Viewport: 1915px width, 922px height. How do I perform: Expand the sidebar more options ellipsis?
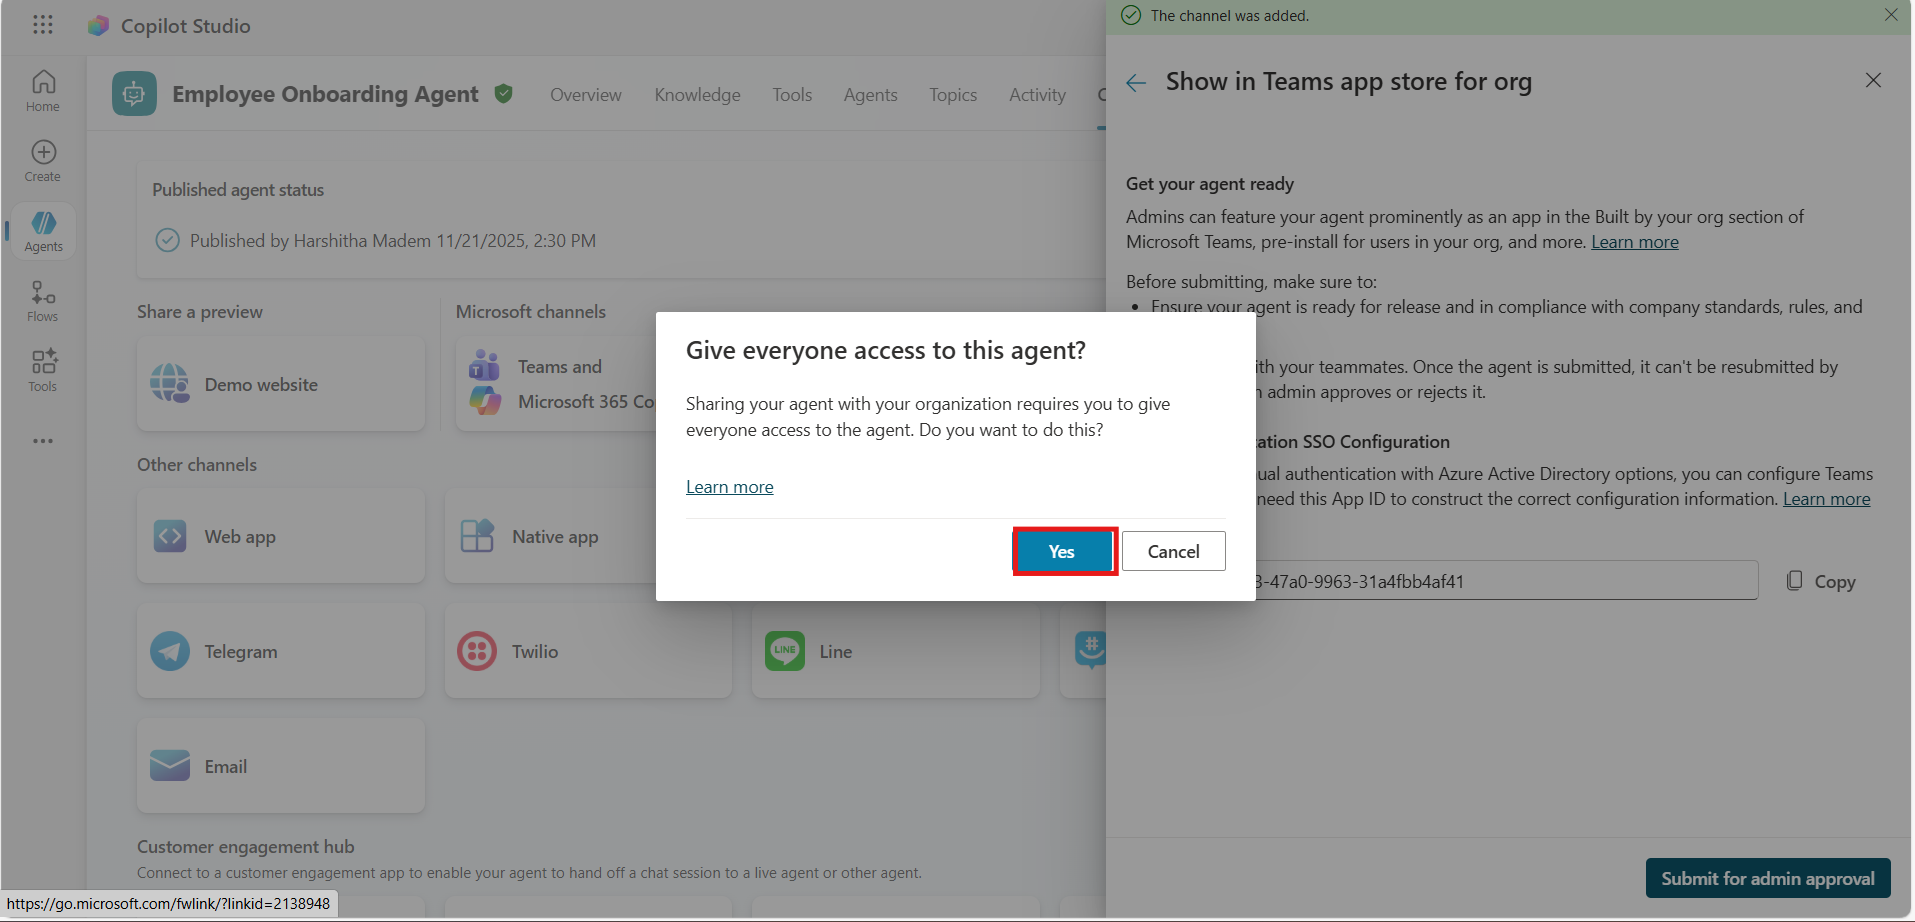pyautogui.click(x=43, y=441)
